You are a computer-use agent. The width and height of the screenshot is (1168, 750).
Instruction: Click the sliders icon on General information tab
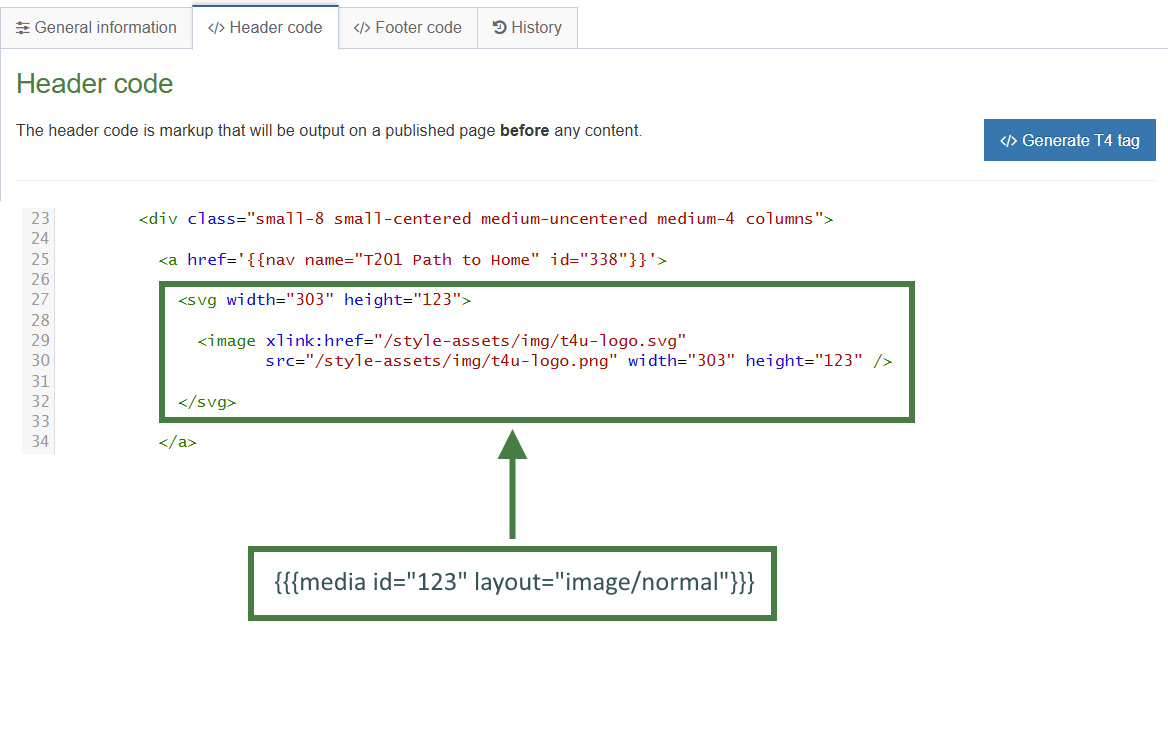coord(22,28)
